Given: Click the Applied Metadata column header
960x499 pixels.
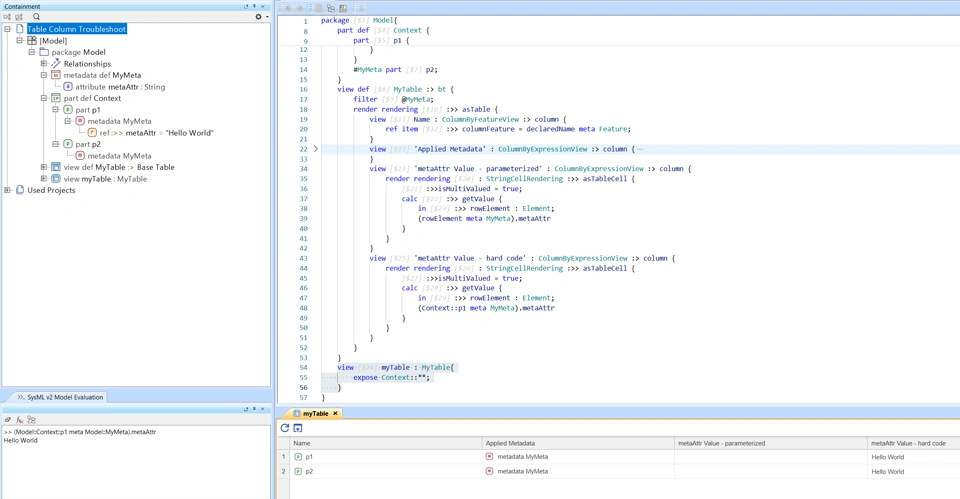Looking at the screenshot, I should [510, 443].
